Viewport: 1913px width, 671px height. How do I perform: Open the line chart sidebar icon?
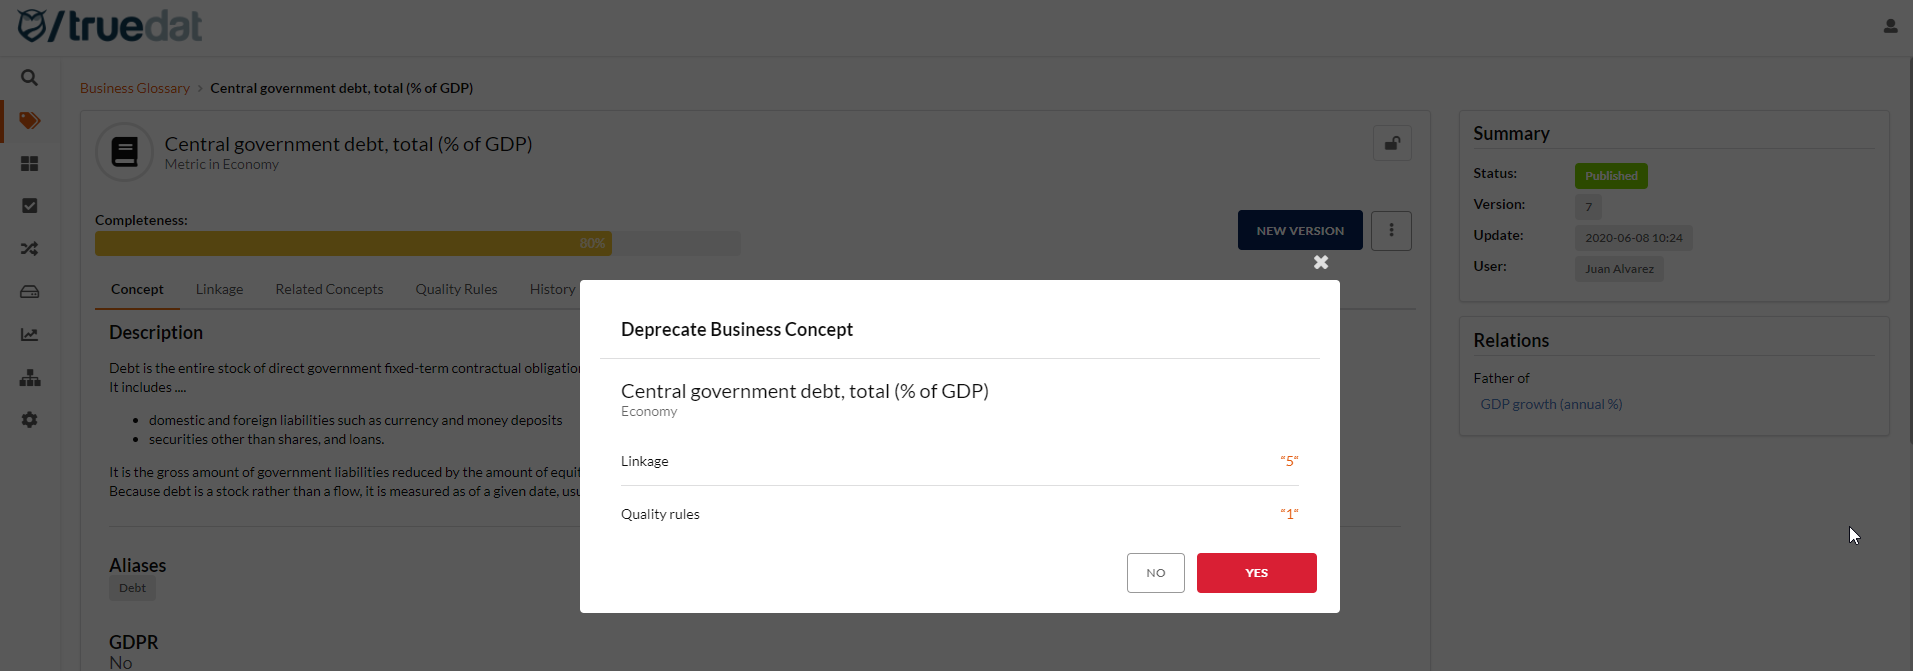29,335
